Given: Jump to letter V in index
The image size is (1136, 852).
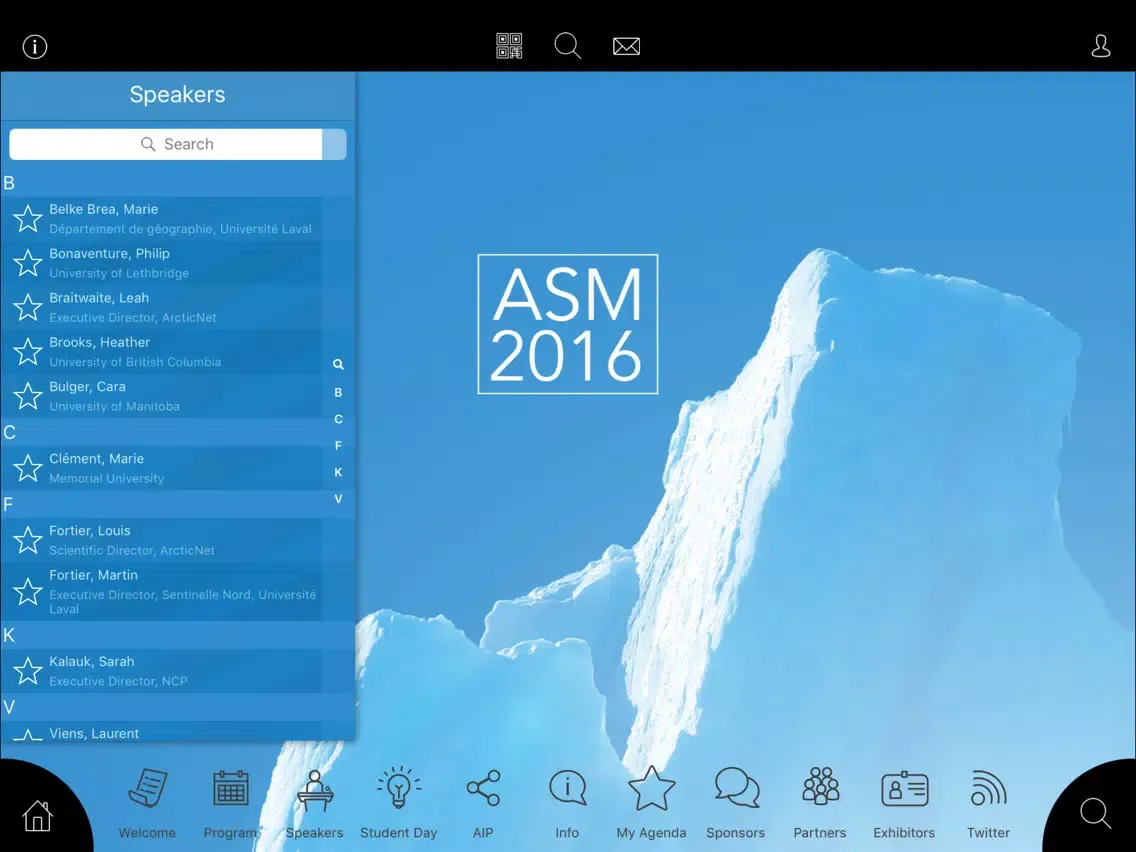Looking at the screenshot, I should click(338, 499).
